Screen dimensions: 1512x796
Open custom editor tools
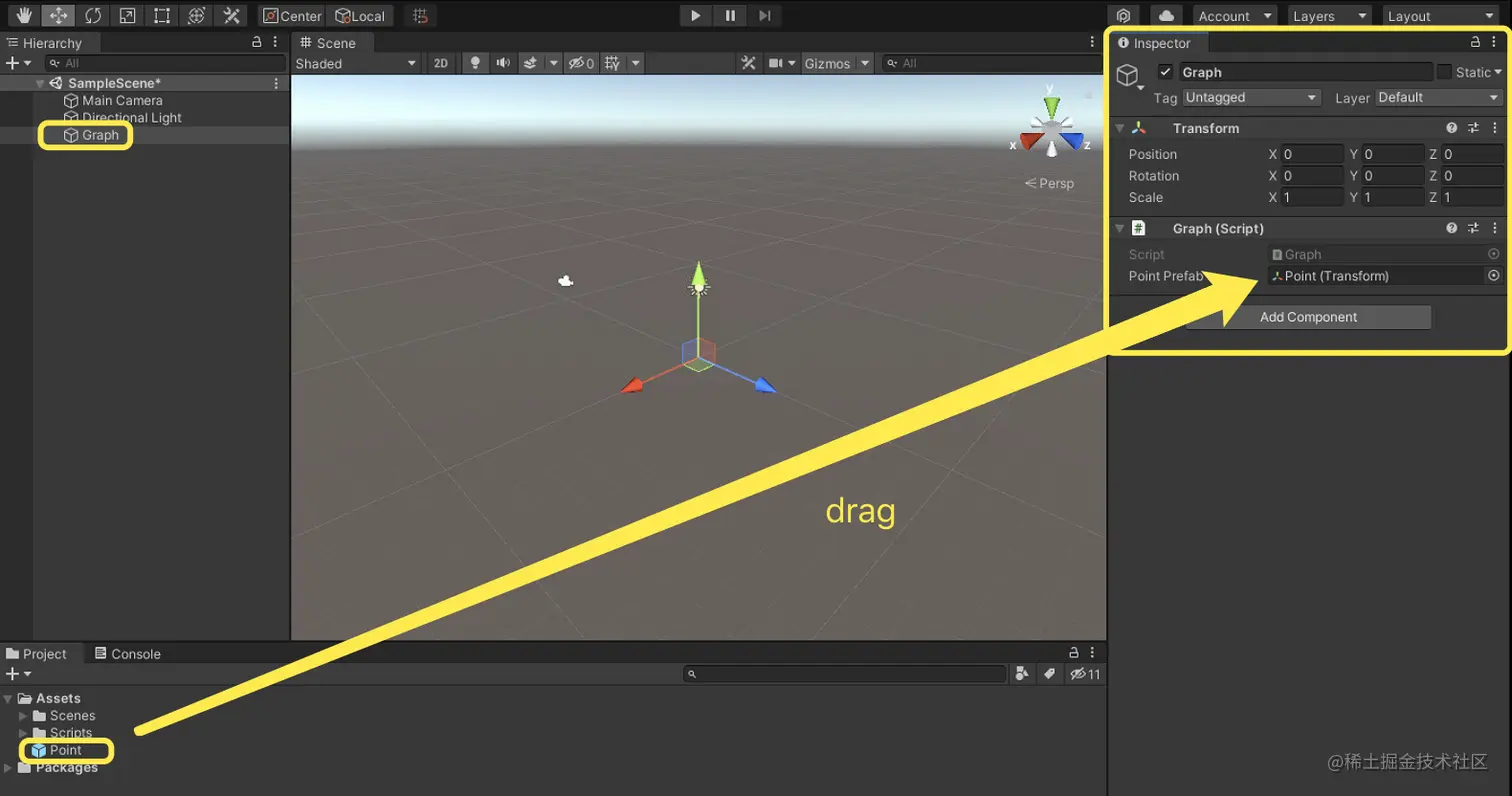pyautogui.click(x=231, y=15)
